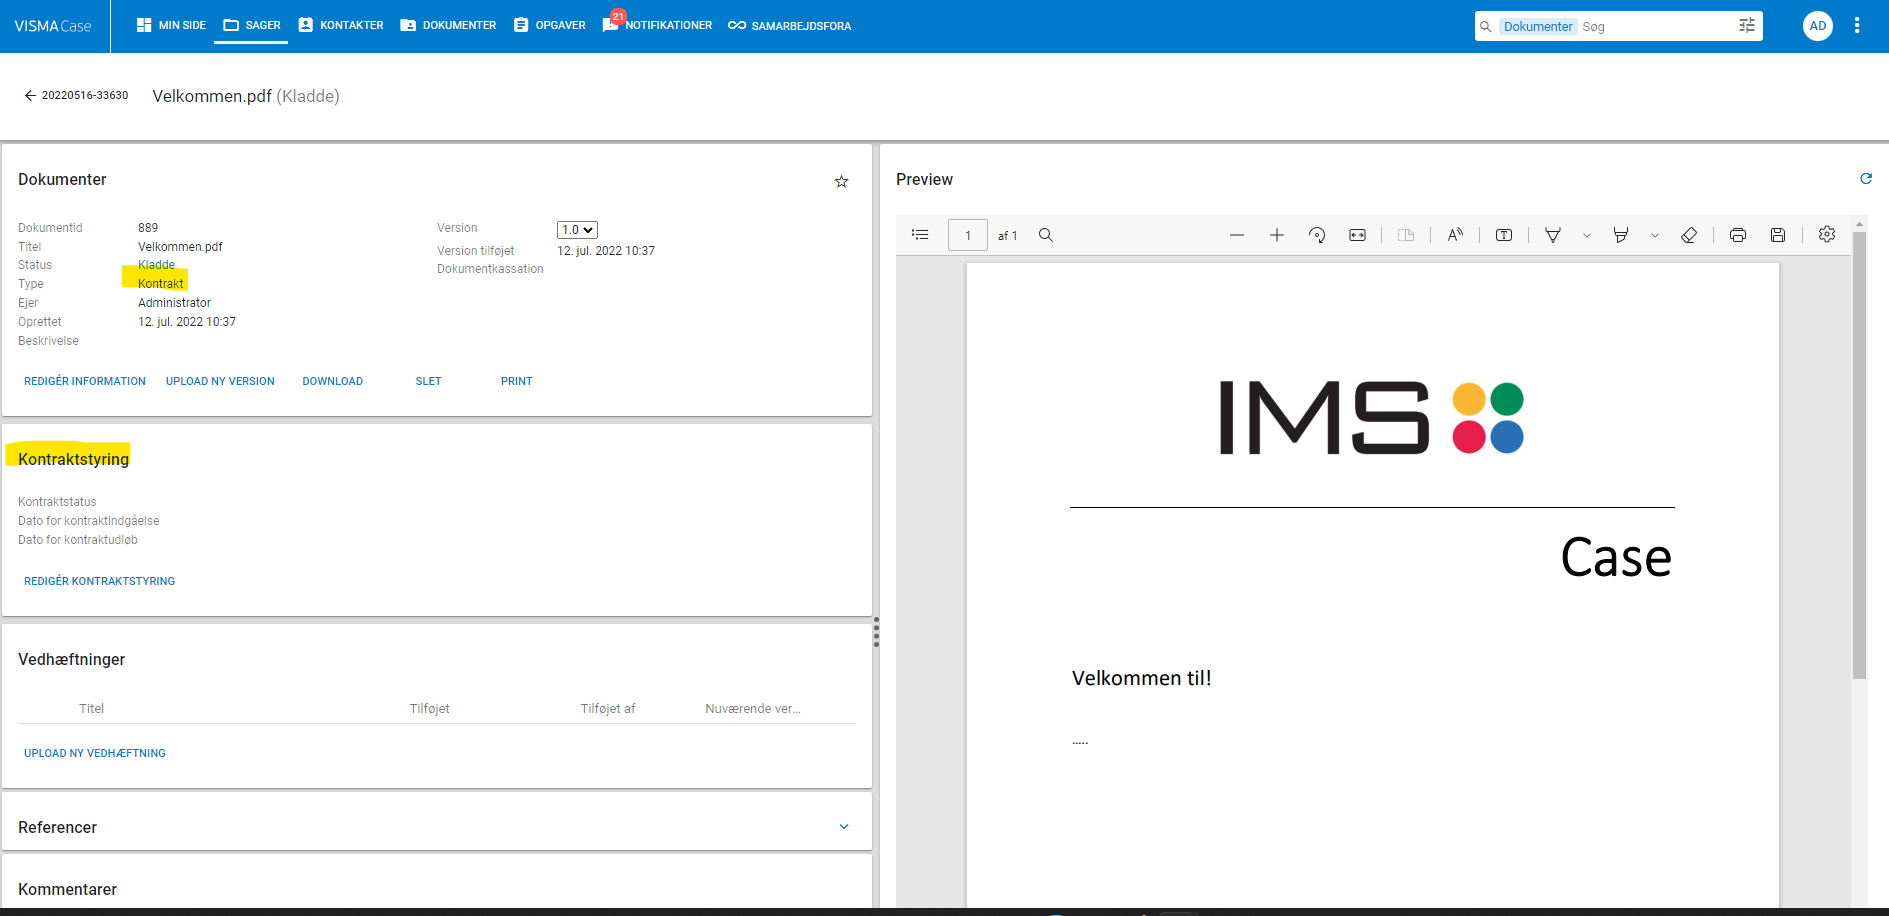Start Read aloud in the PDF toolbar
1889x916 pixels.
pyautogui.click(x=1455, y=235)
